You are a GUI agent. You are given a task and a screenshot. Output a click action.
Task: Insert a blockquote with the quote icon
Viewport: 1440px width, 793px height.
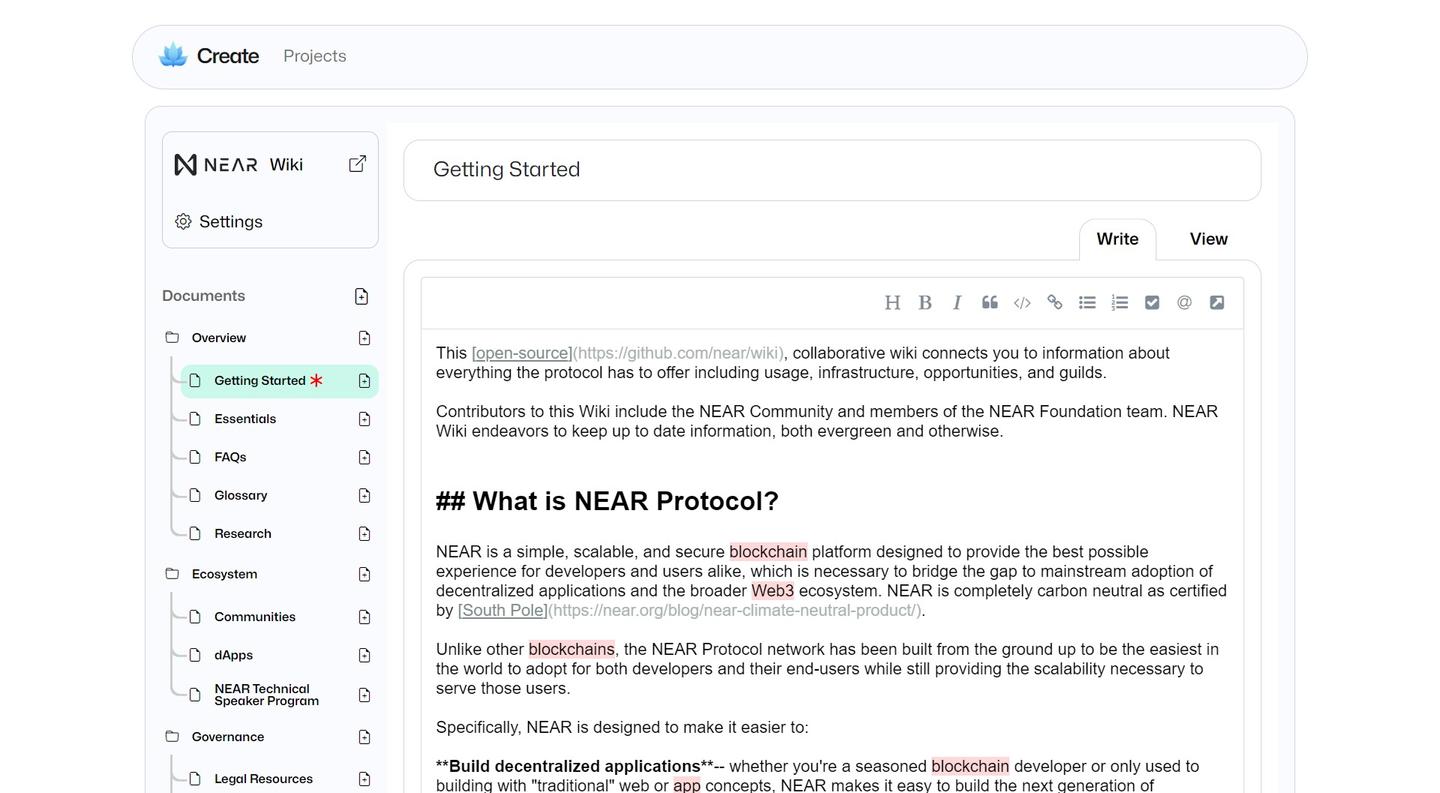(990, 303)
